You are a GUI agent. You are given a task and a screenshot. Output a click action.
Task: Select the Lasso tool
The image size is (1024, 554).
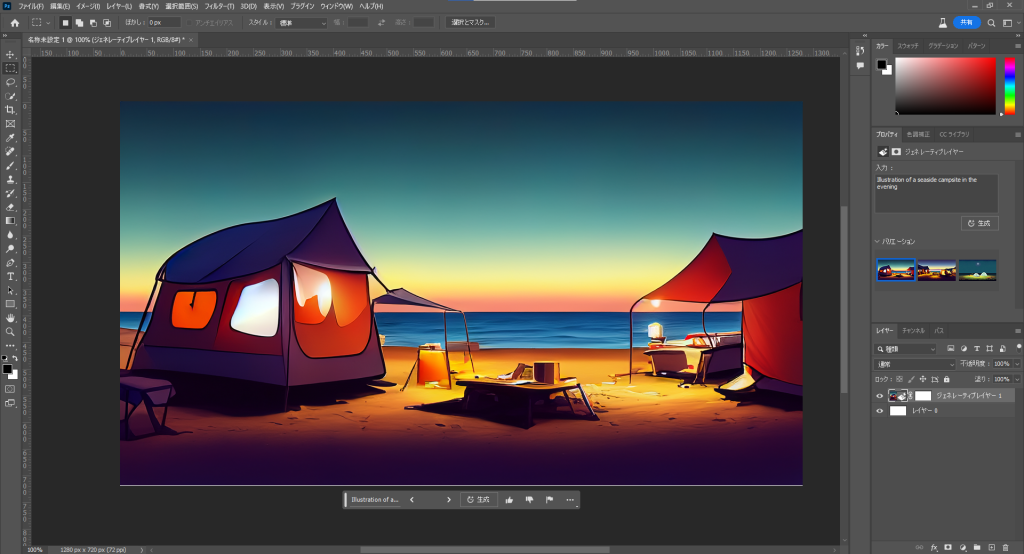(10, 82)
